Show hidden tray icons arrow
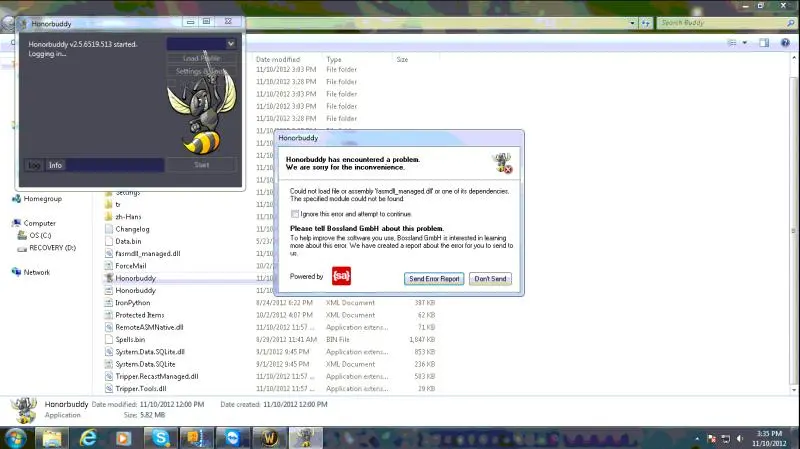This screenshot has height=449, width=800. pyautogui.click(x=697, y=439)
